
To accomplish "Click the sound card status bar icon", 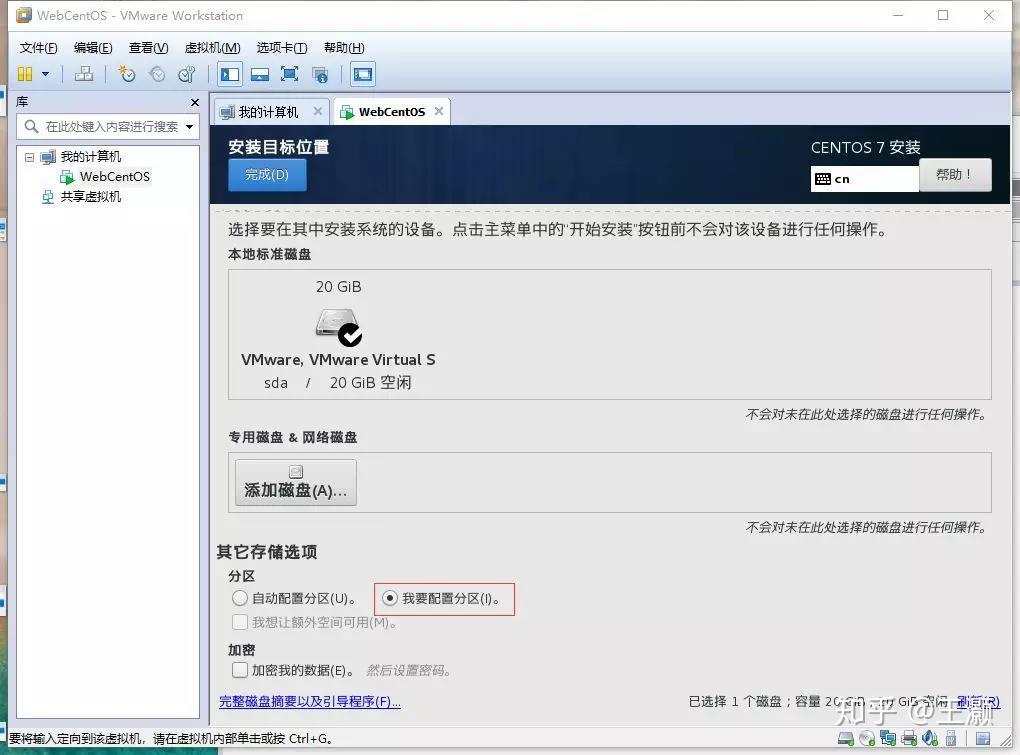I will (x=930, y=739).
